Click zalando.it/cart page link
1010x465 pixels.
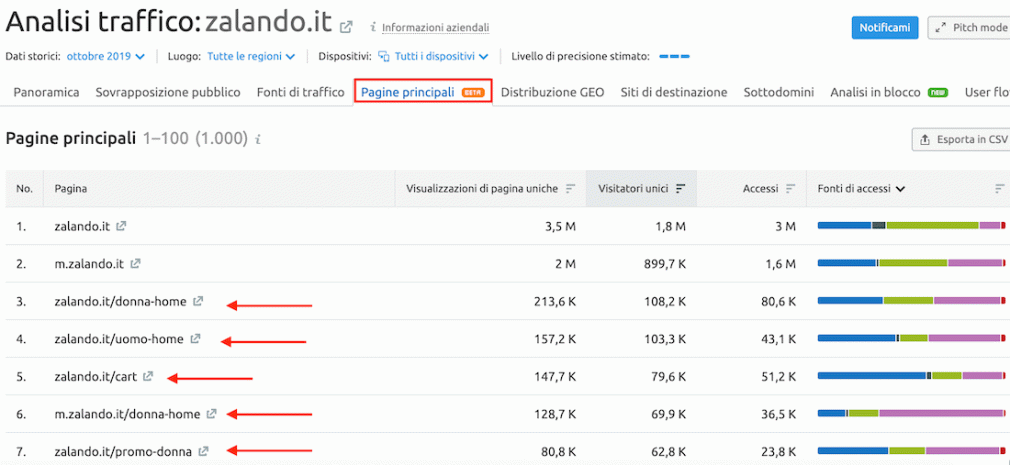(x=95, y=376)
